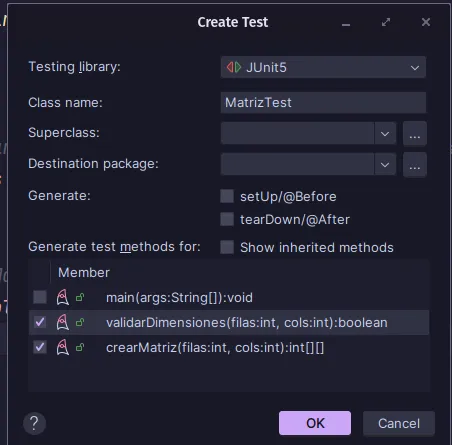
Task: Open help with the question mark icon
Action: tap(34, 424)
